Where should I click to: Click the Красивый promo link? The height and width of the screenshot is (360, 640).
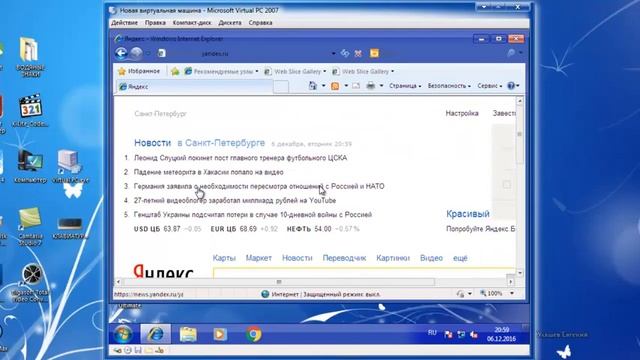click(467, 214)
